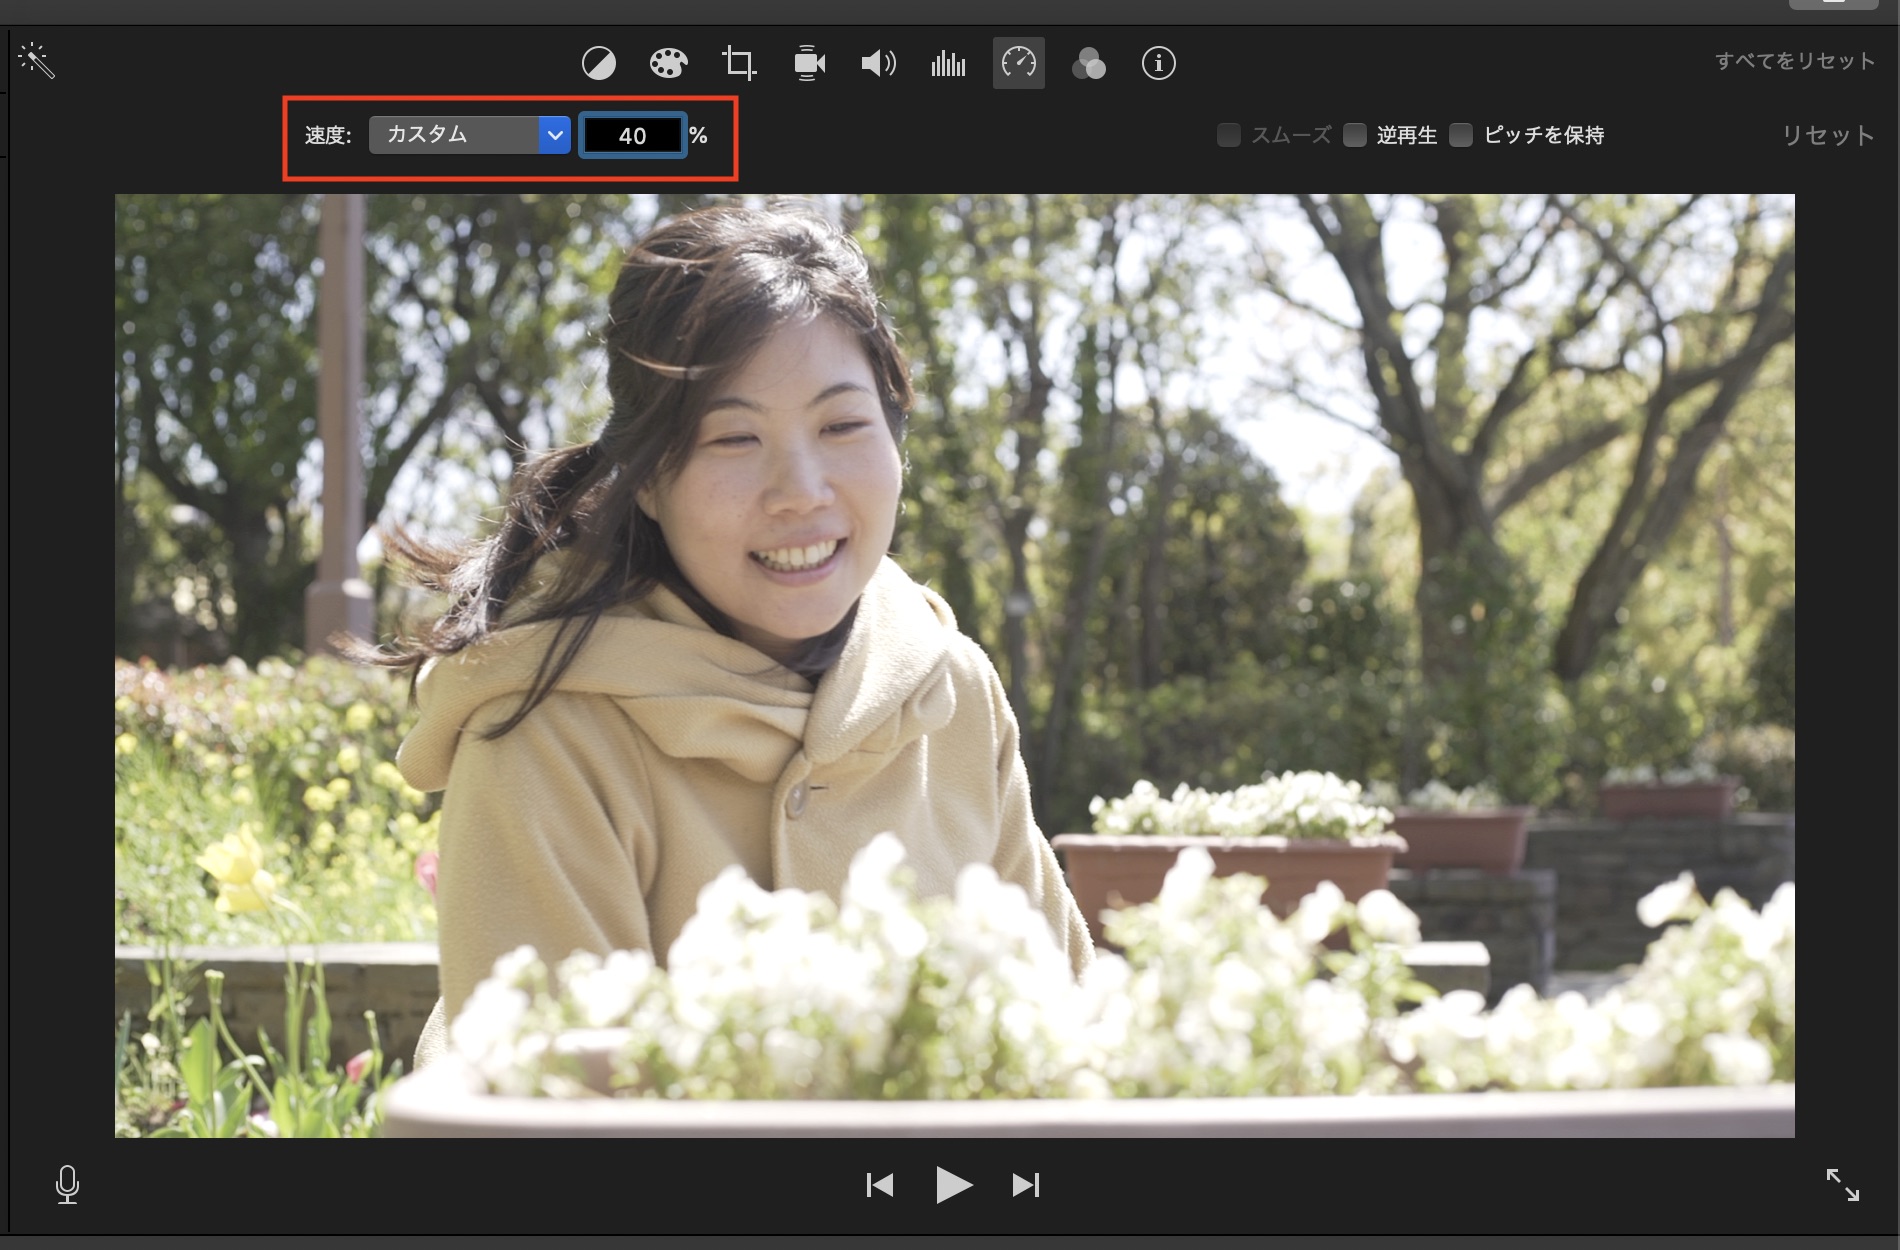Screen dimensions: 1900x1250
Task: Open the color balance tool
Action: 599,63
